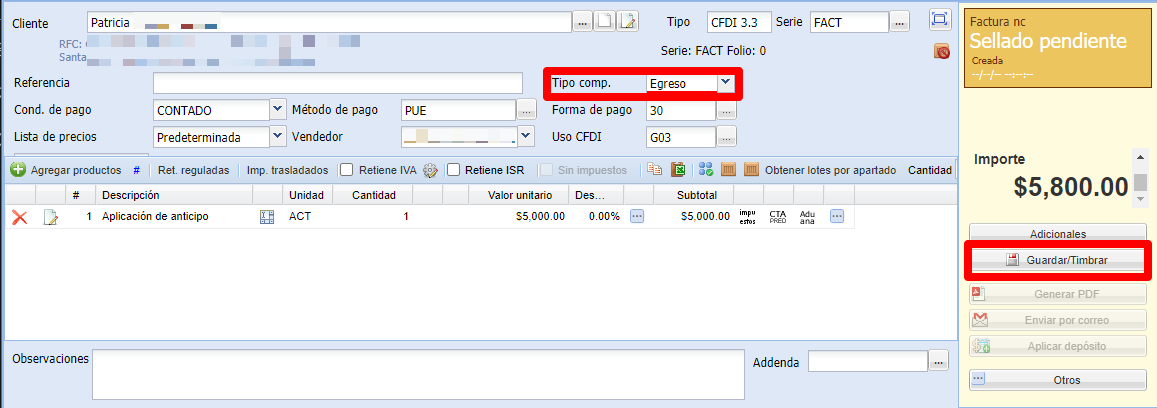The width and height of the screenshot is (1157, 408).
Task: Enable the Retiene IVA checkbox
Action: click(346, 170)
